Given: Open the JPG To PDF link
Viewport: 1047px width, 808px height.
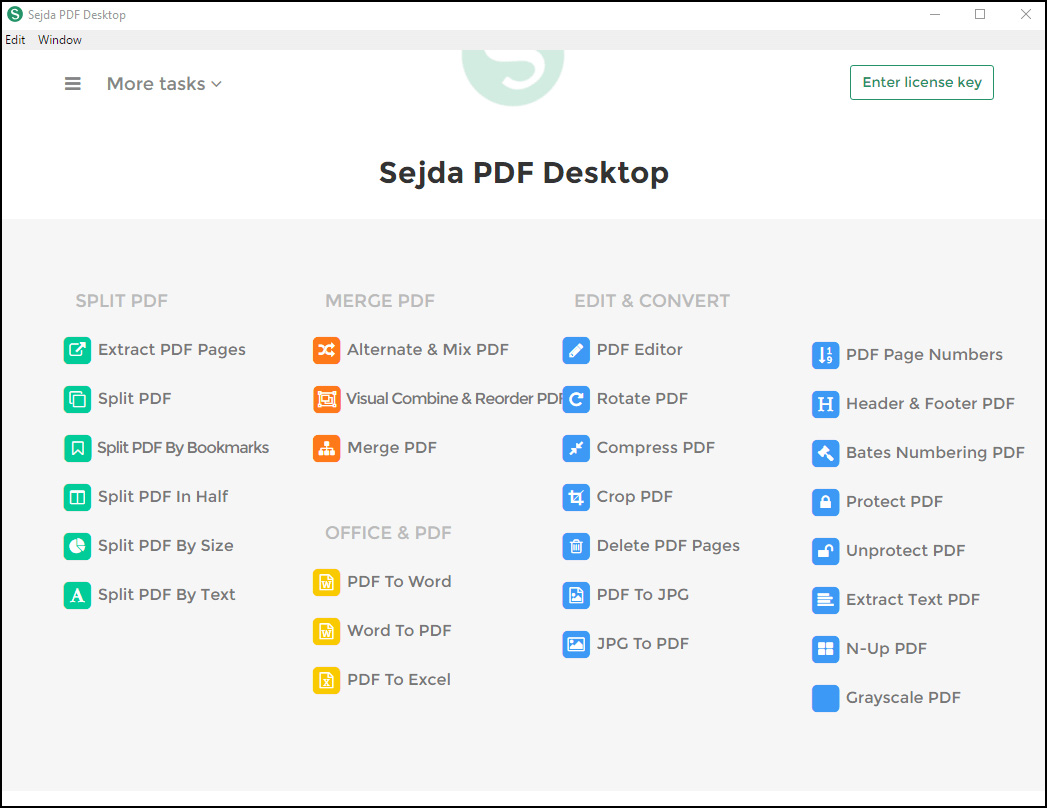Looking at the screenshot, I should 642,643.
